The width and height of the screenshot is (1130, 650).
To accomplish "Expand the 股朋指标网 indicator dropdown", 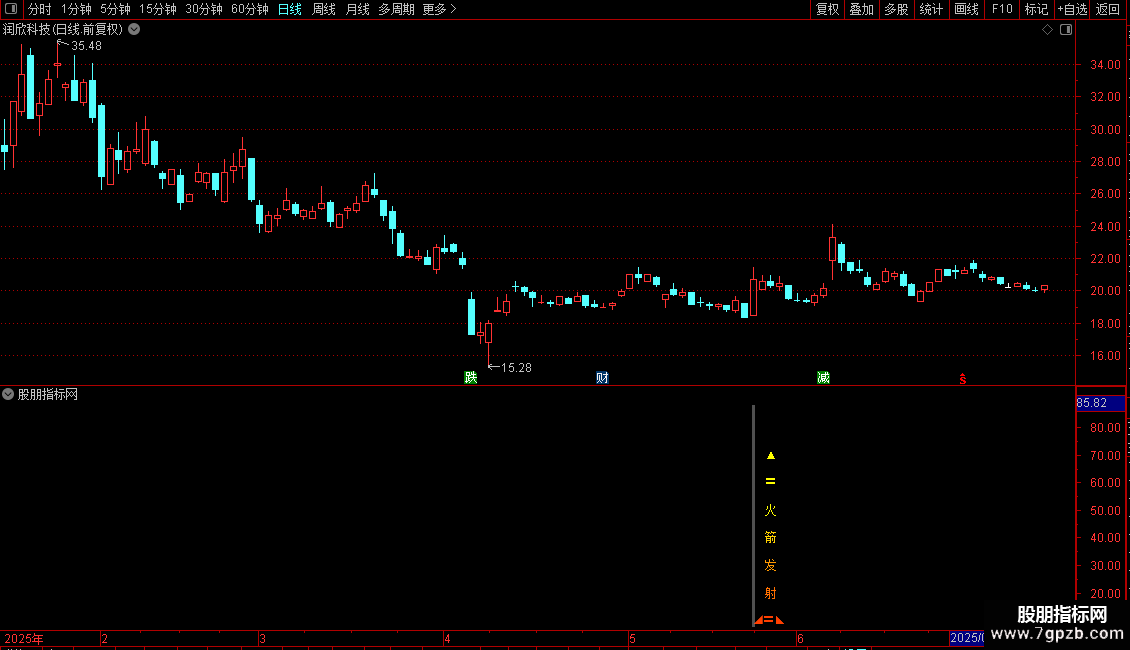I will coord(8,394).
